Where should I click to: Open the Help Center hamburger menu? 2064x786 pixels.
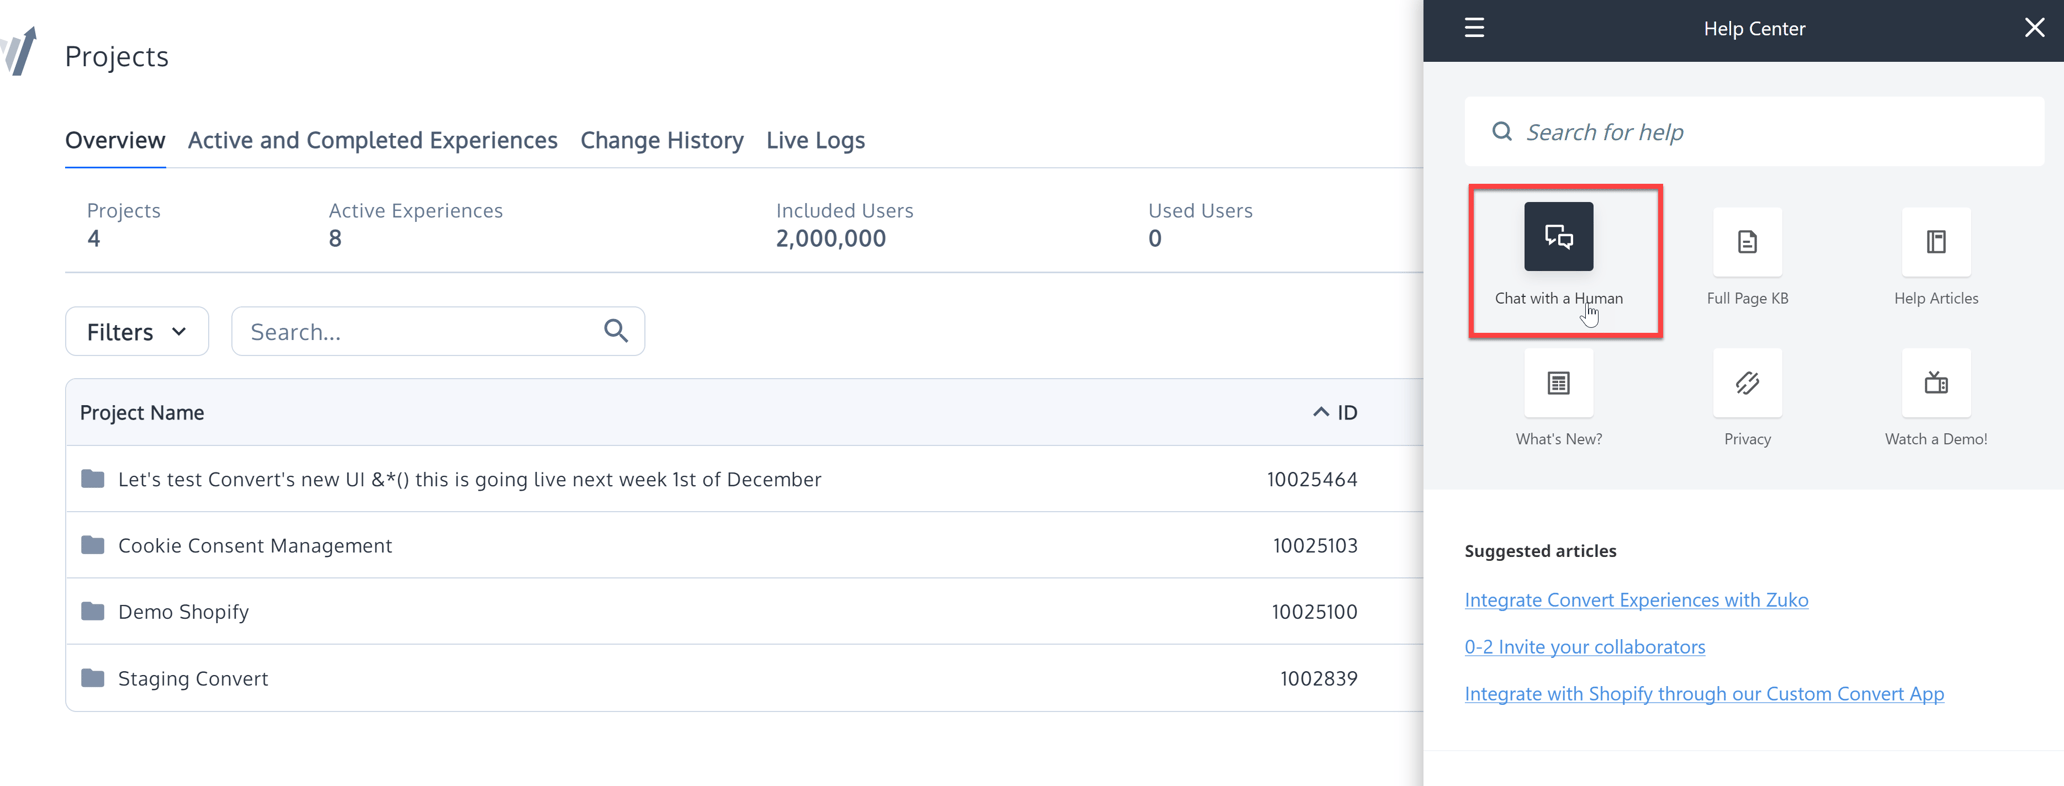click(1474, 28)
